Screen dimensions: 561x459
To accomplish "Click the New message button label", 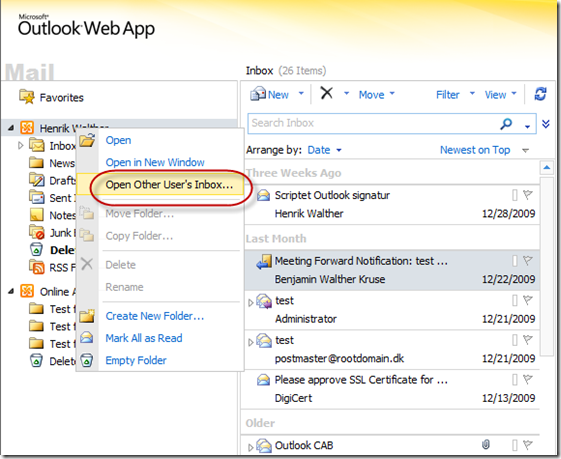I will (x=278, y=94).
